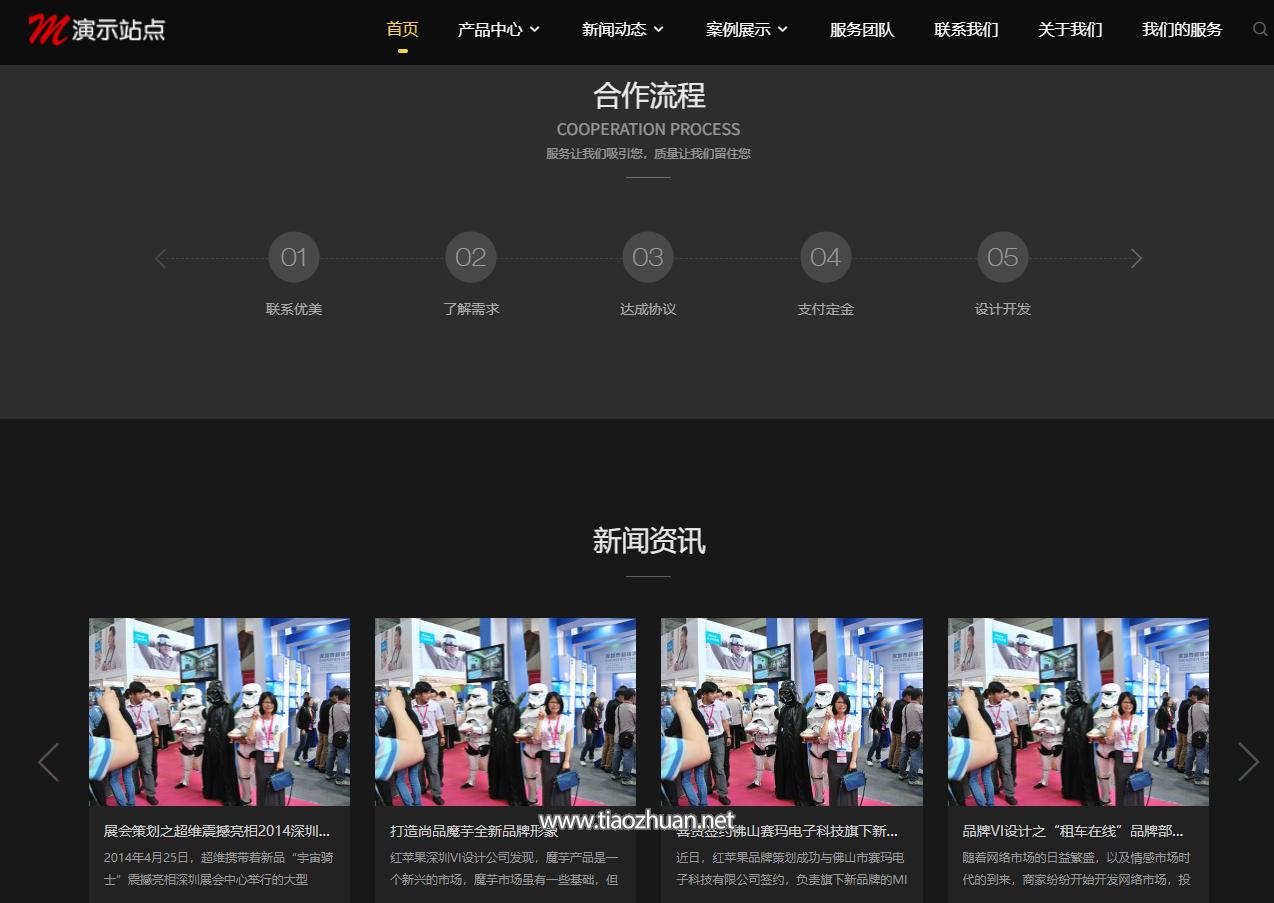Expand the 产品中心 dropdown menu
1274x903 pixels.
[498, 30]
